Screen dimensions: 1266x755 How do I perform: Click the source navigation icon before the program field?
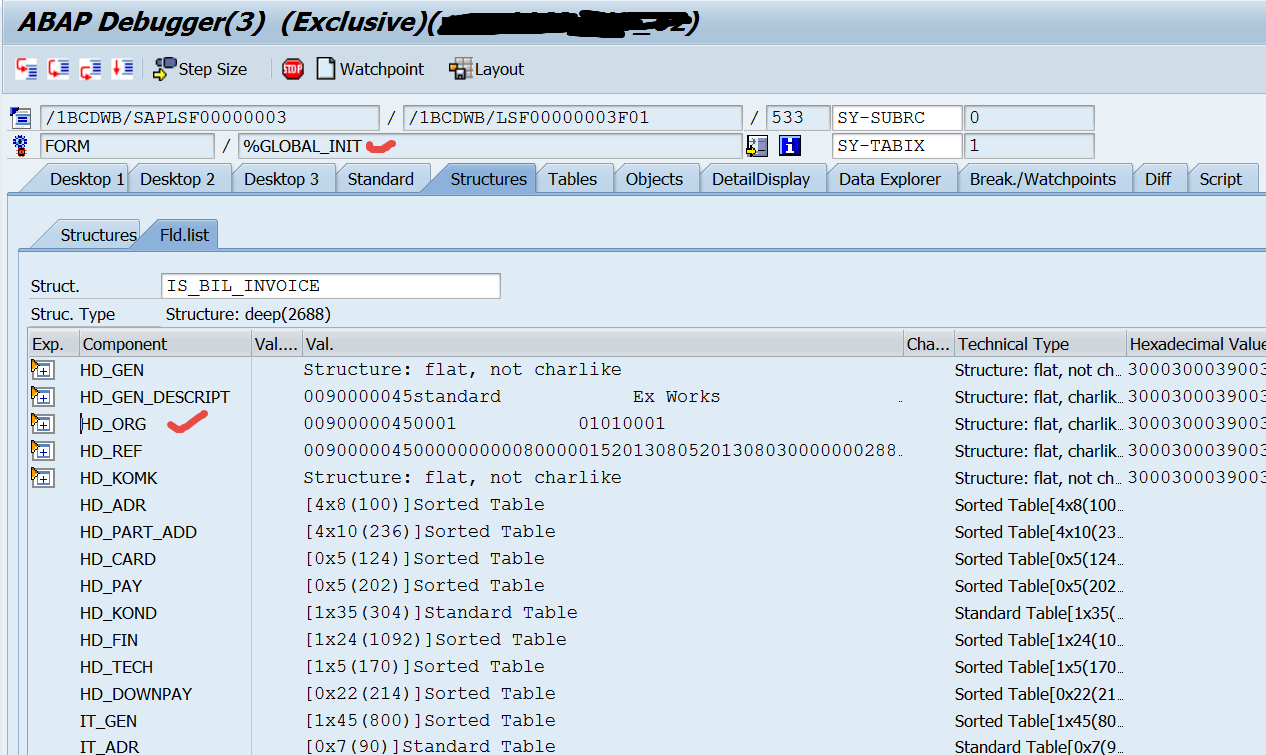20,117
